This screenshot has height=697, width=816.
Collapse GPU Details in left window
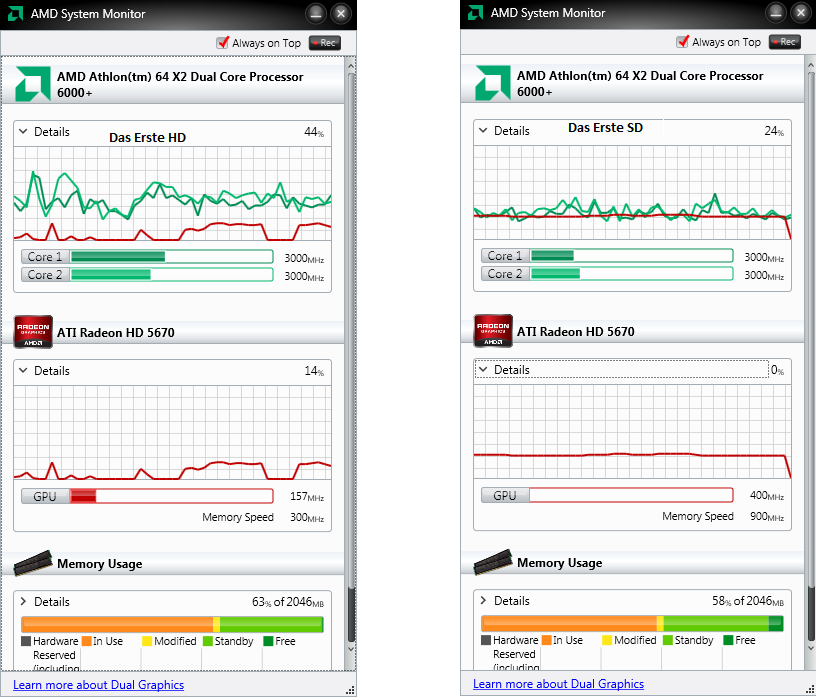23,371
